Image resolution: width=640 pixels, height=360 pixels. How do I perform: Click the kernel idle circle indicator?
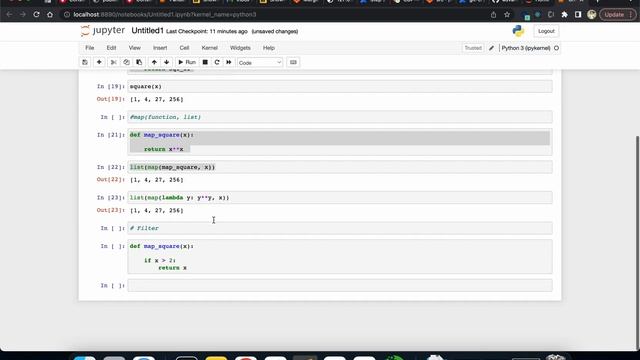(556, 48)
